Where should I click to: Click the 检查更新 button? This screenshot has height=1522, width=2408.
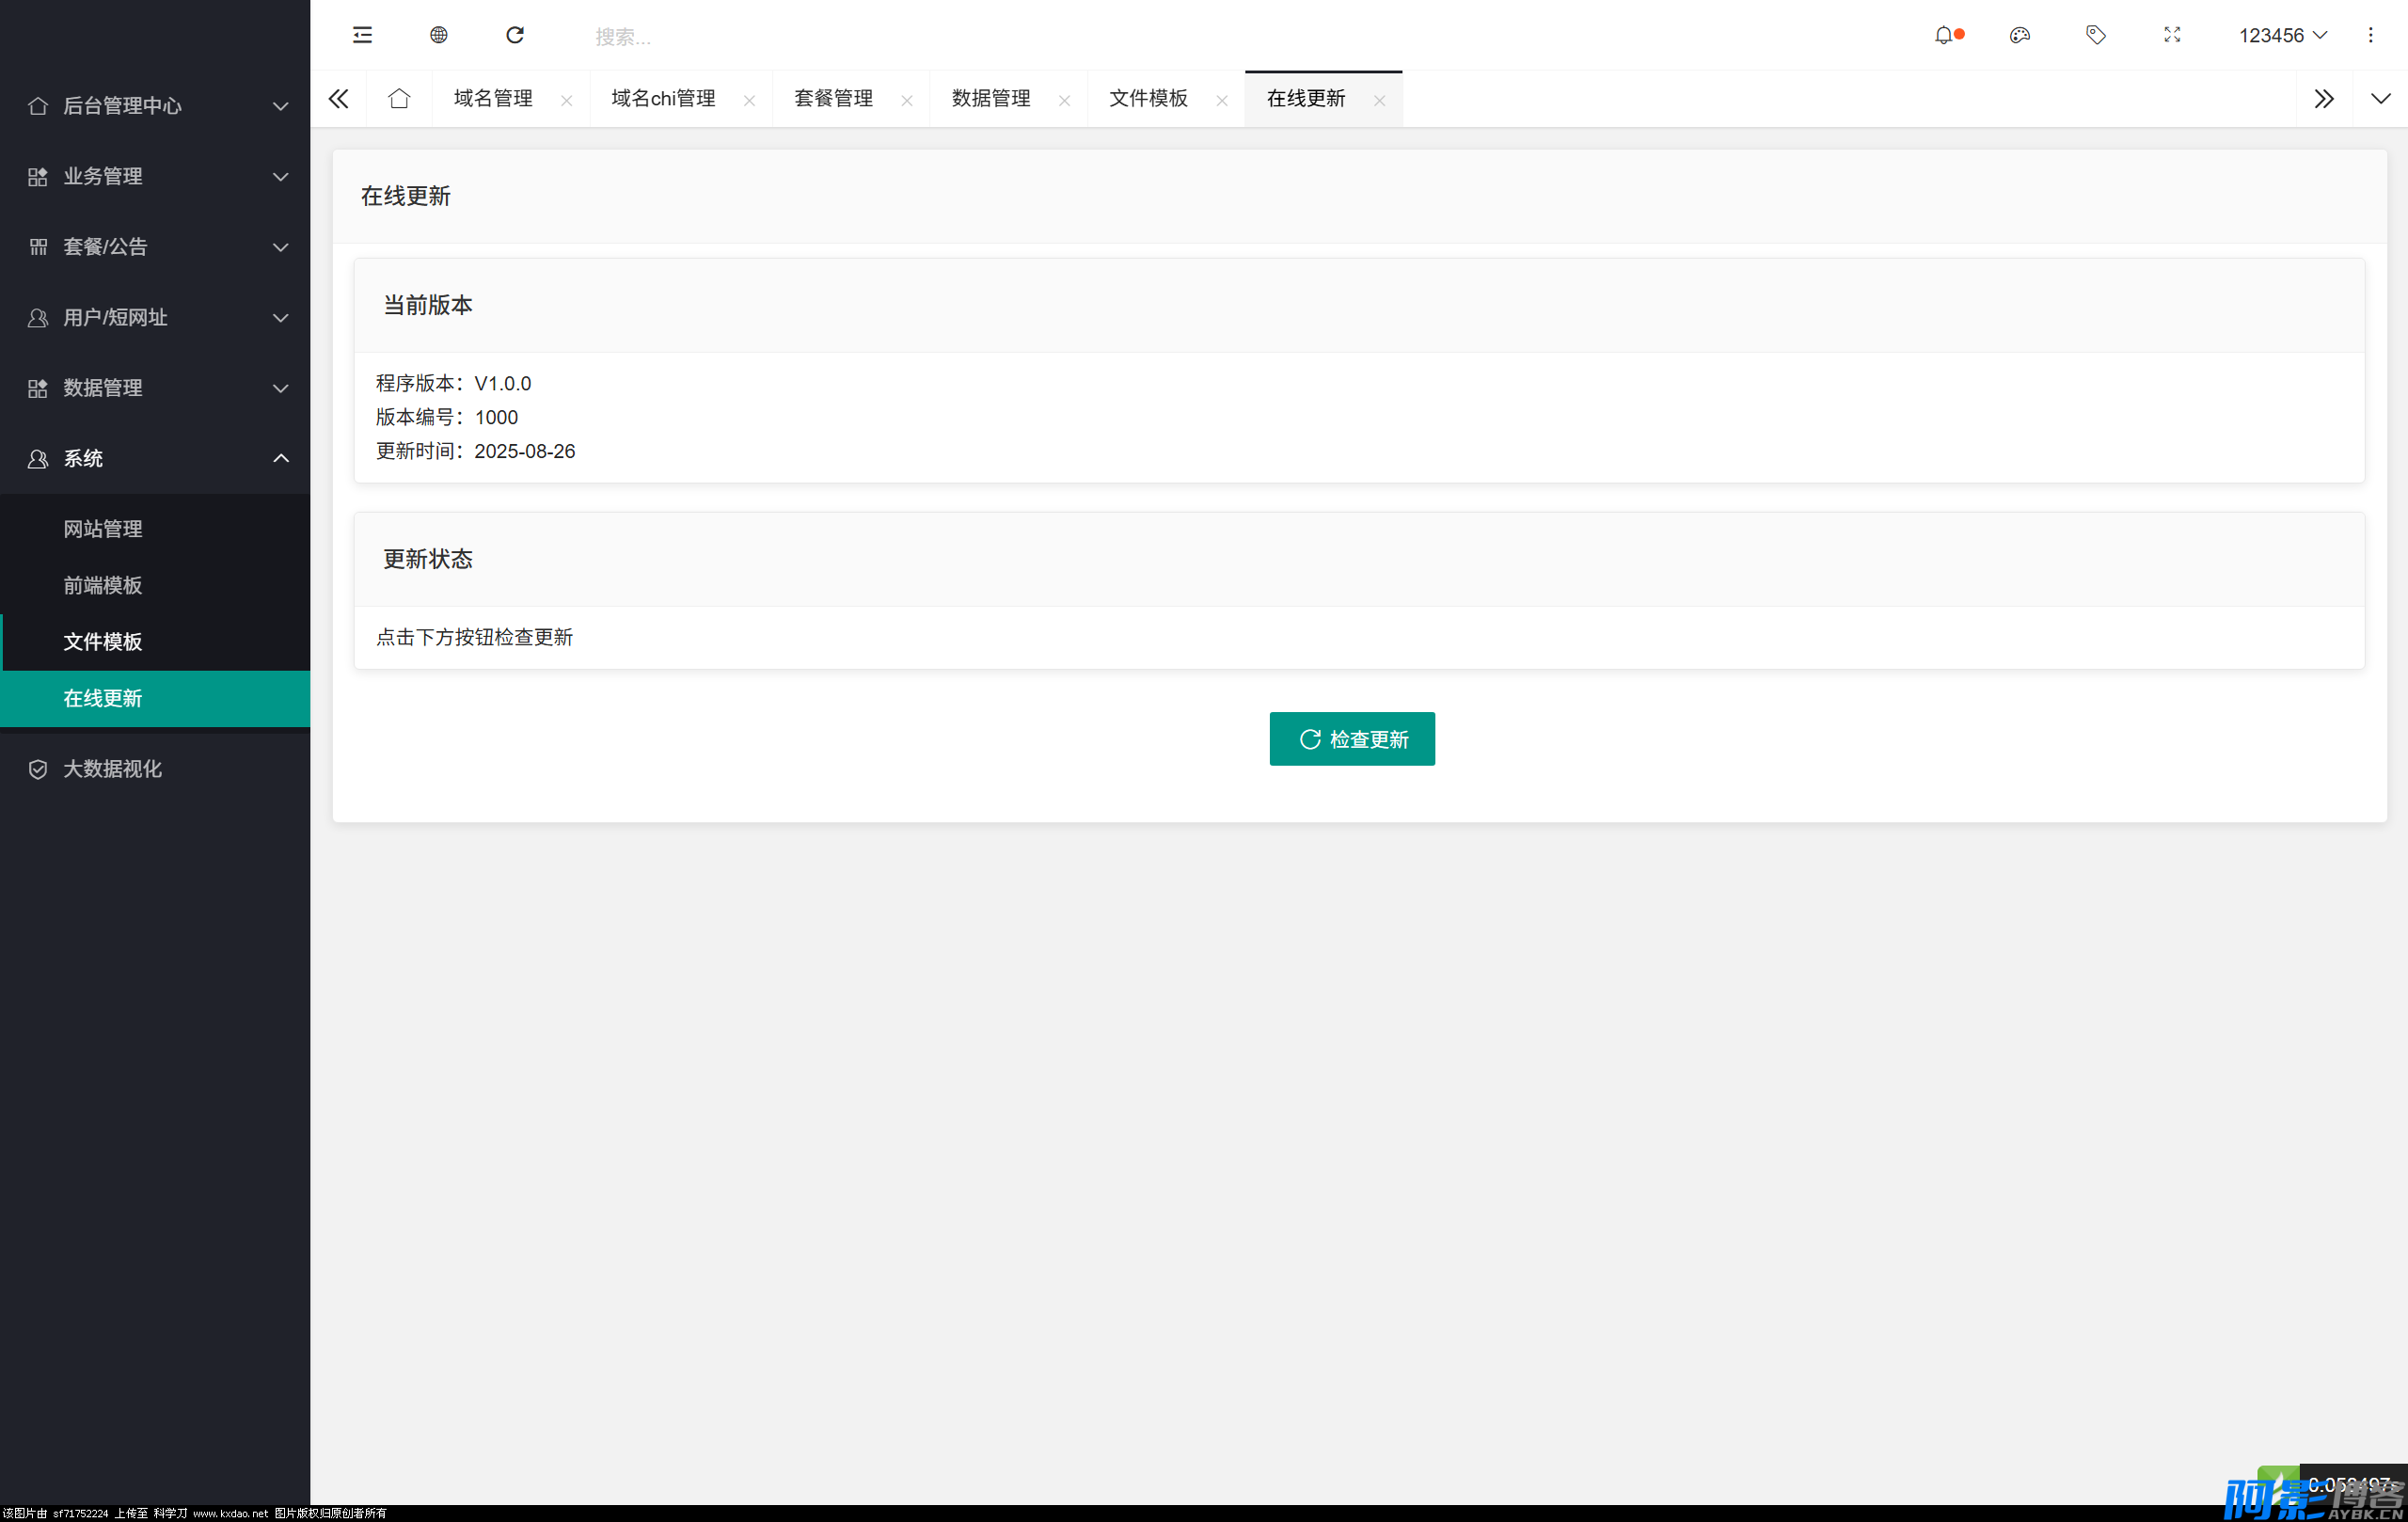[1351, 739]
